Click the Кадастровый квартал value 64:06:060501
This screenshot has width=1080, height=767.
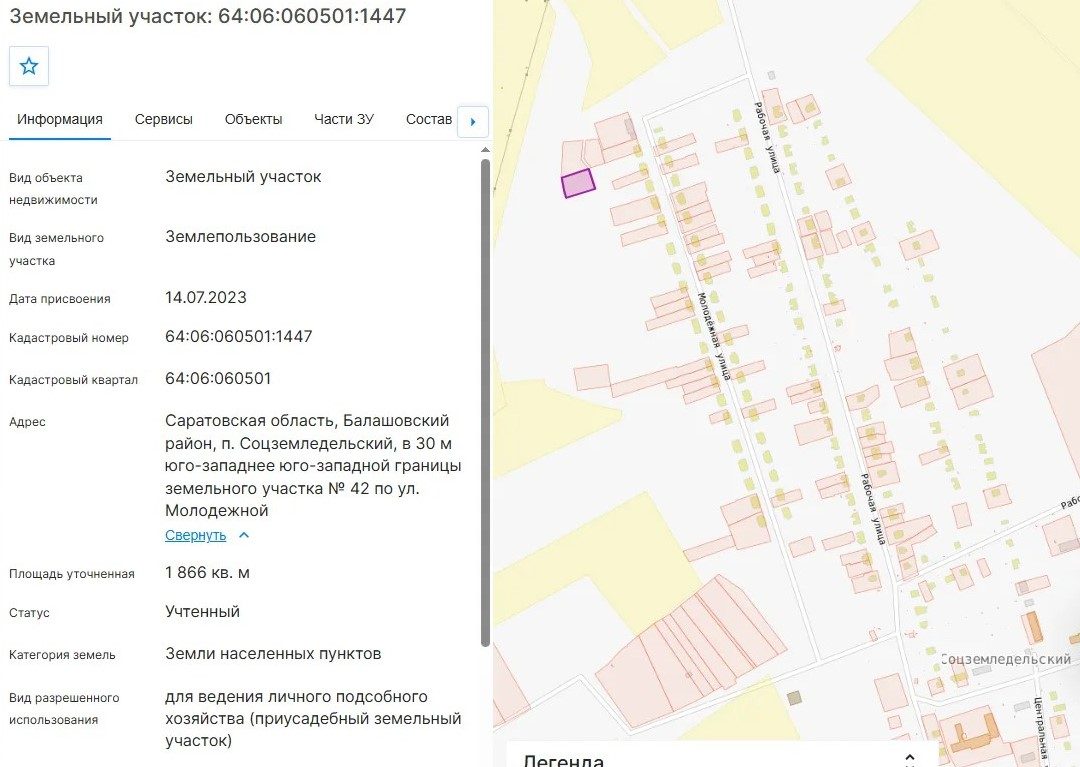click(x=218, y=379)
